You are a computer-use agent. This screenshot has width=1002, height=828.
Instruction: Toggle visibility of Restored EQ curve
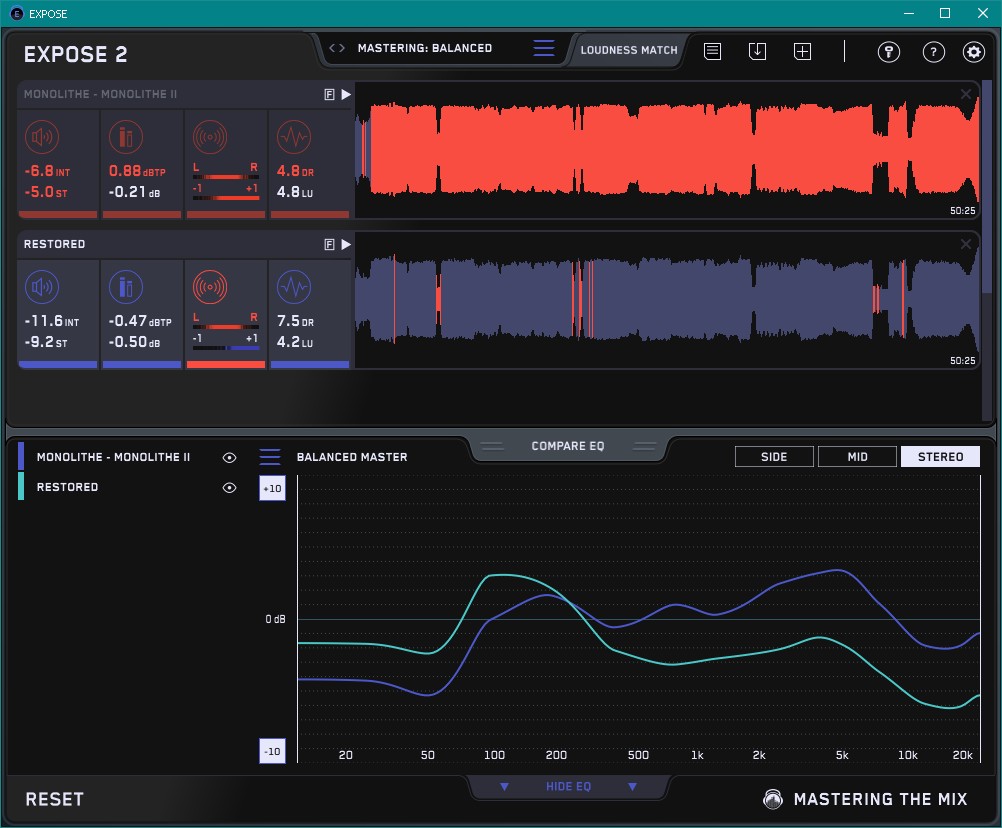coord(230,488)
